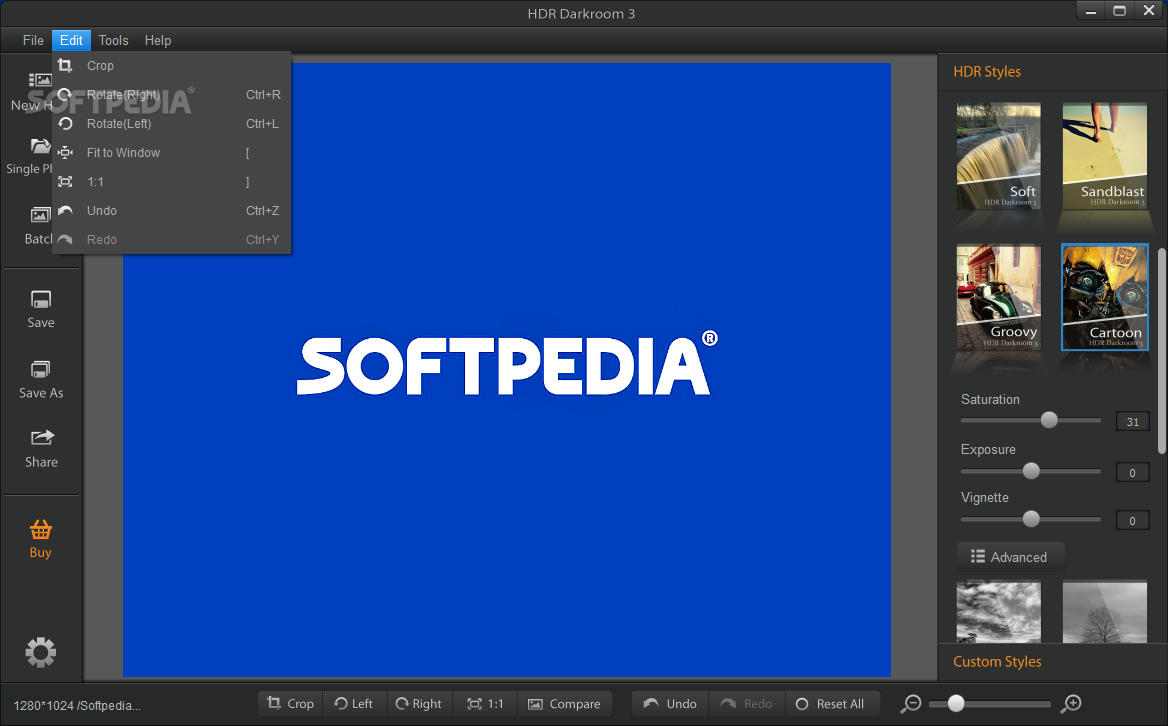The image size is (1168, 726).
Task: Close the open Edit menu
Action: pos(72,40)
